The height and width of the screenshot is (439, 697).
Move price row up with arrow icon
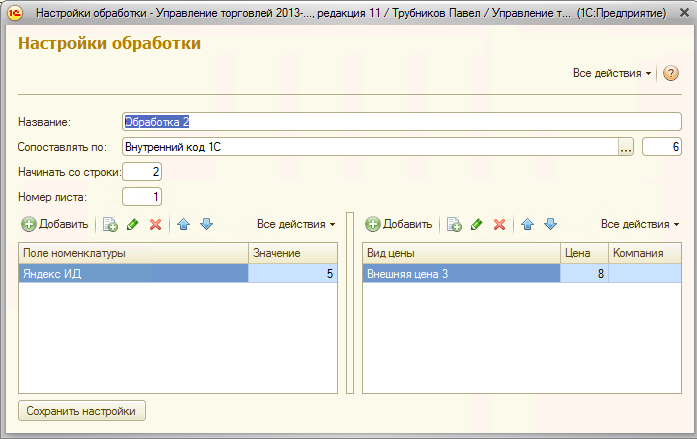(528, 225)
